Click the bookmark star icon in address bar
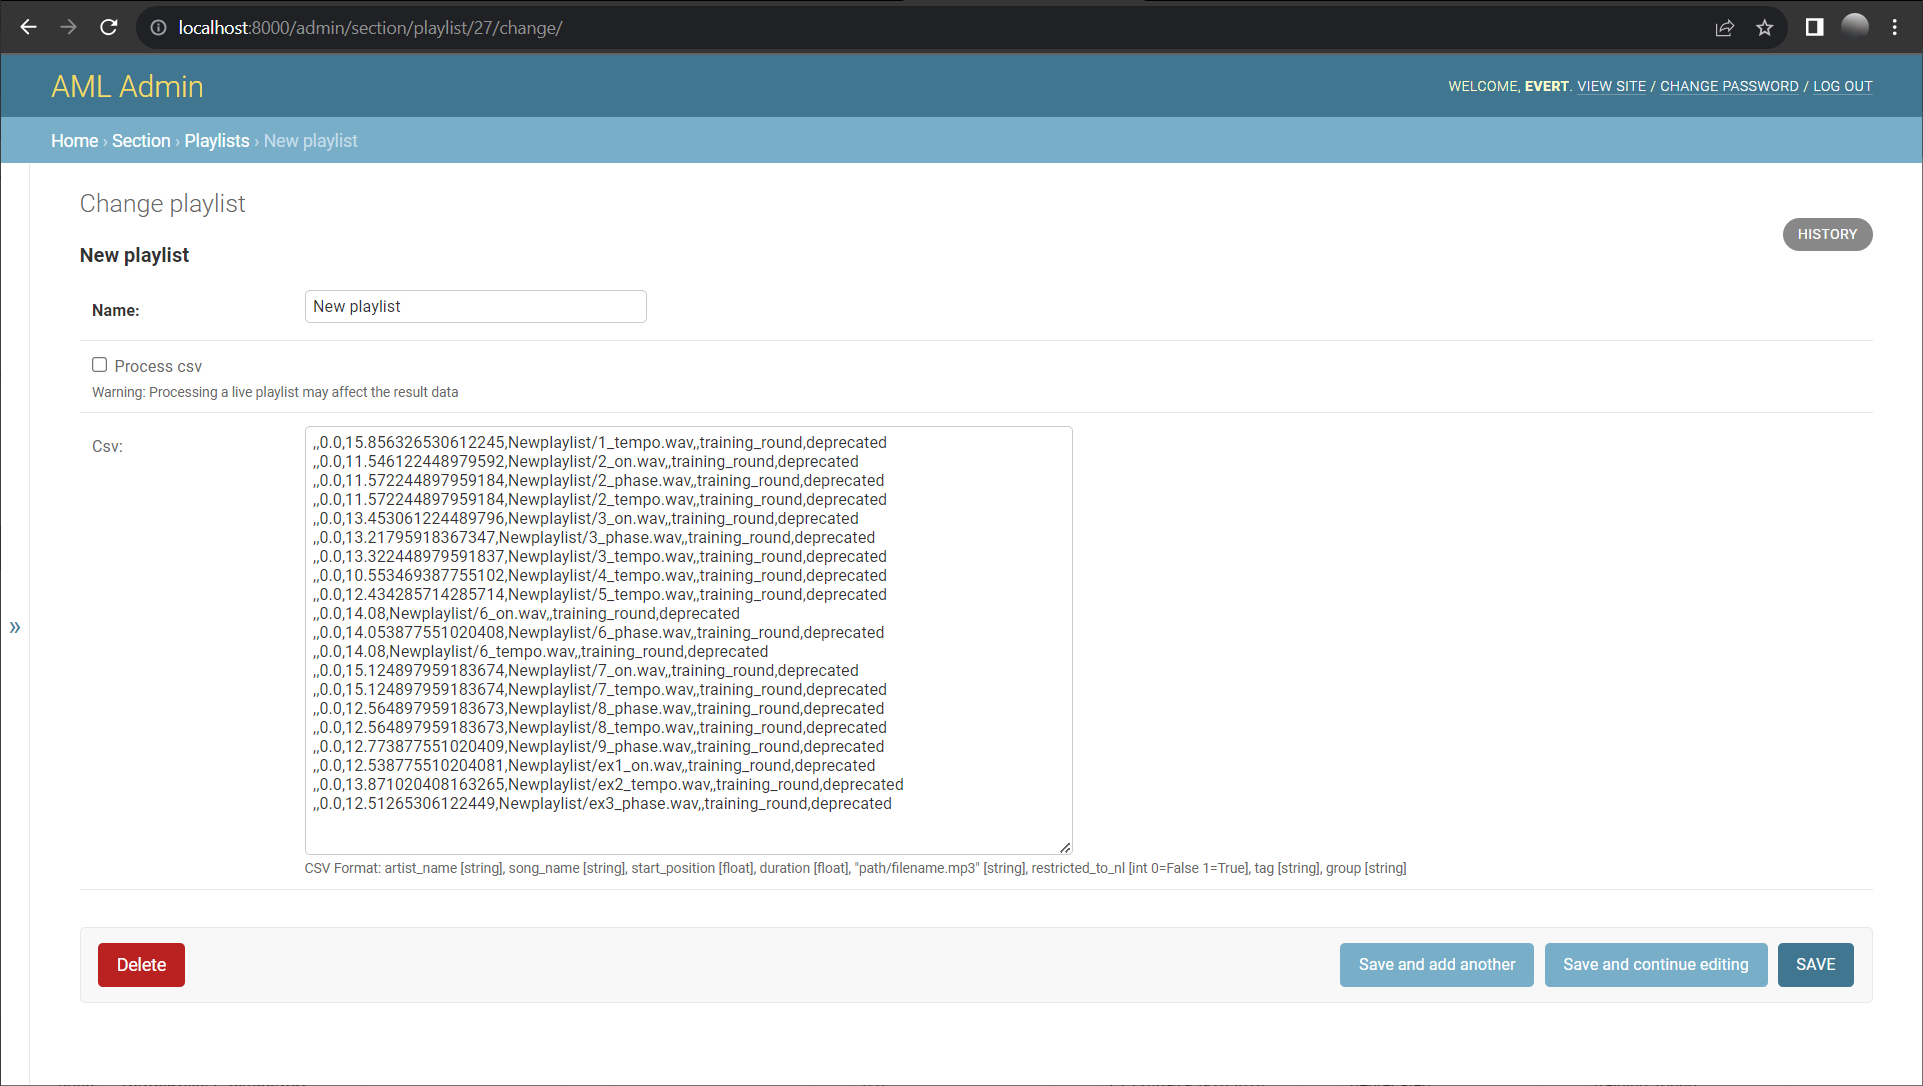The height and width of the screenshot is (1086, 1923). tap(1766, 26)
